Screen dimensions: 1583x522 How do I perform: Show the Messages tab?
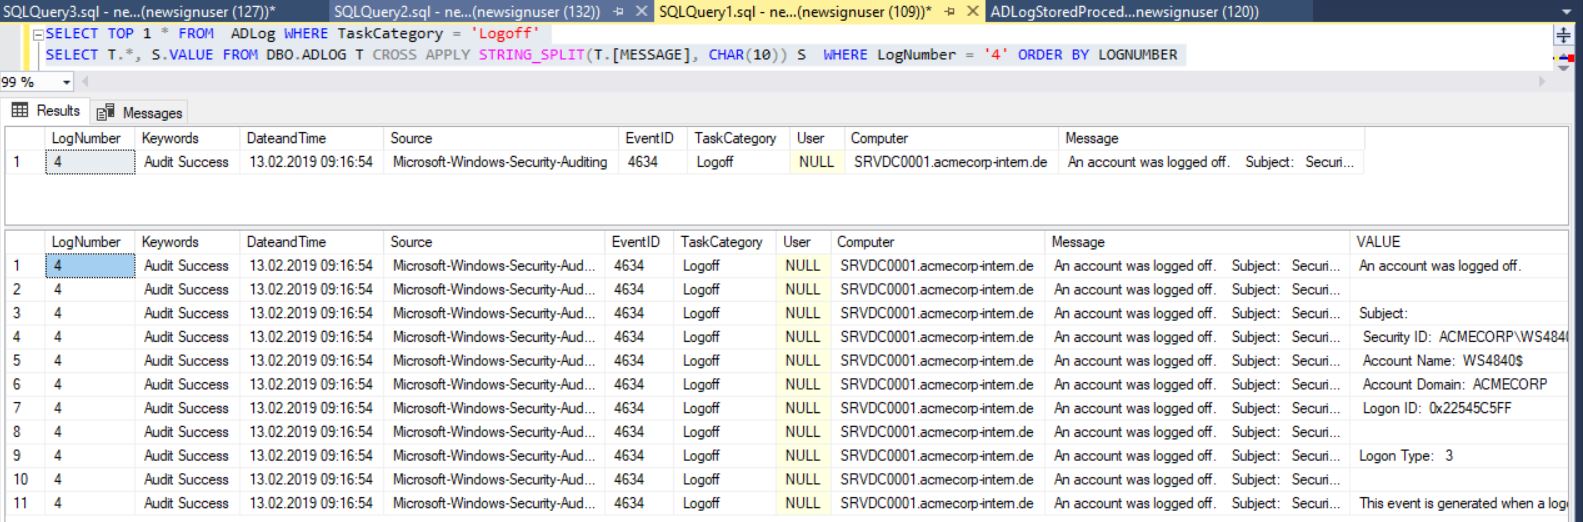140,112
